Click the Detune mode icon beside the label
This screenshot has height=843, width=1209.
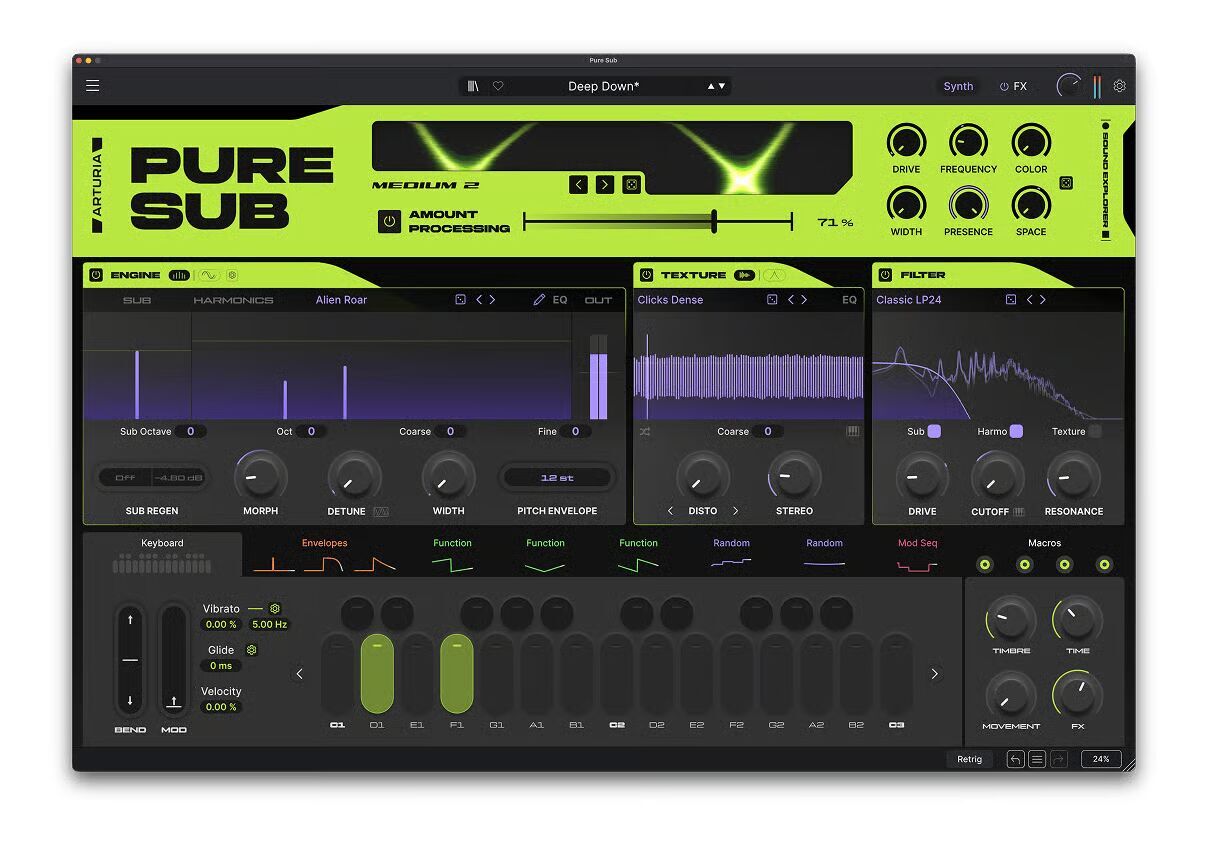click(x=381, y=511)
